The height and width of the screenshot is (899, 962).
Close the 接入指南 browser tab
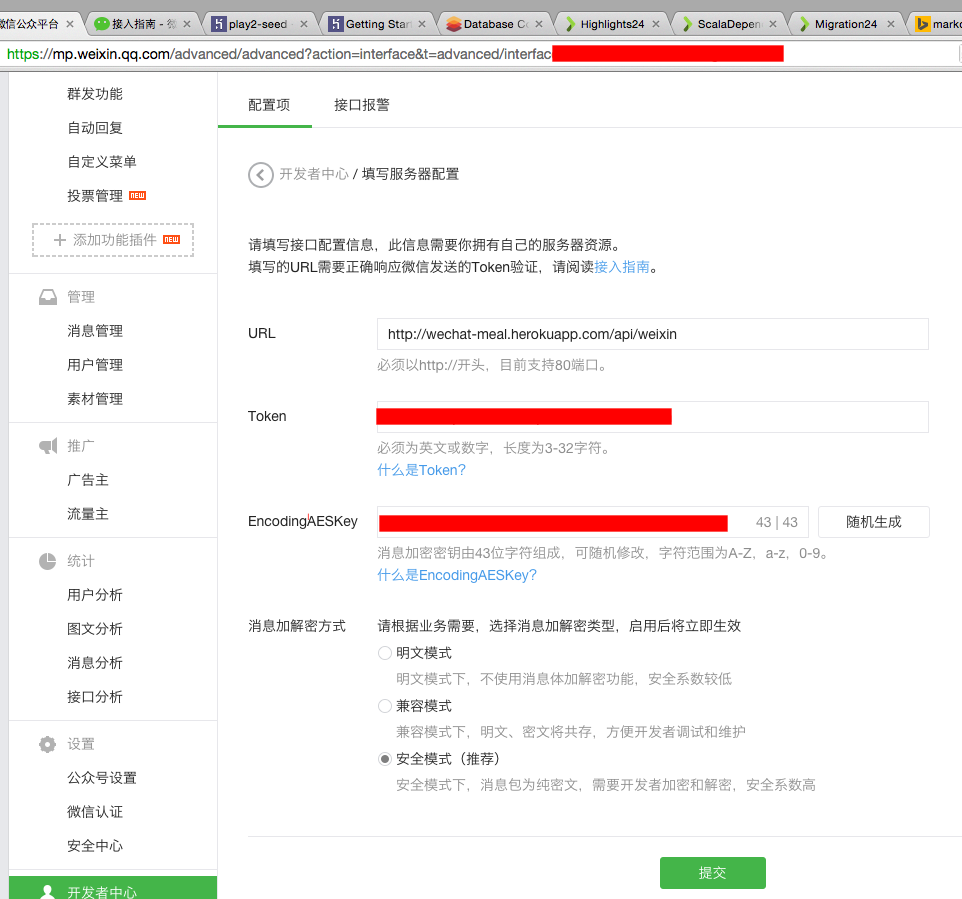(187, 24)
